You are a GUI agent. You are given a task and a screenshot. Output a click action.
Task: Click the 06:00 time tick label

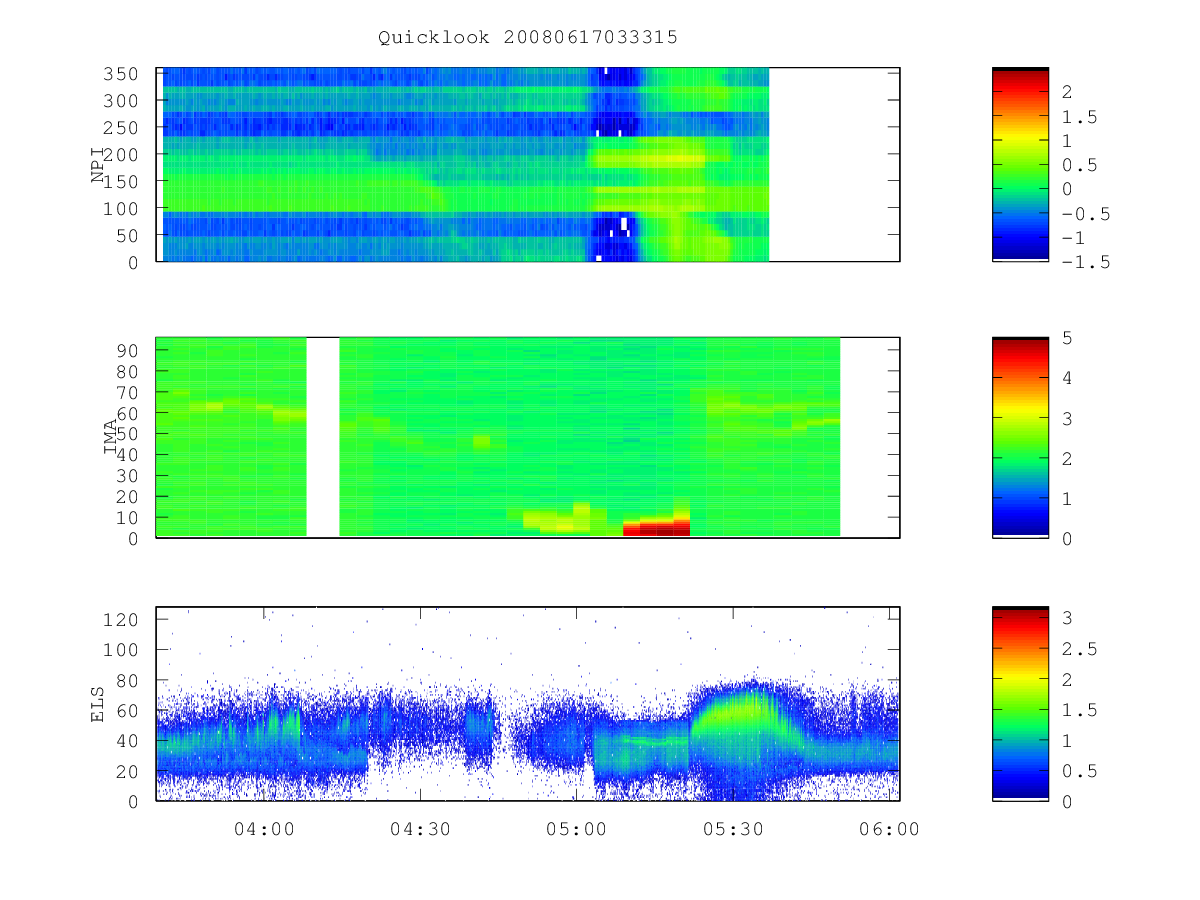click(890, 828)
